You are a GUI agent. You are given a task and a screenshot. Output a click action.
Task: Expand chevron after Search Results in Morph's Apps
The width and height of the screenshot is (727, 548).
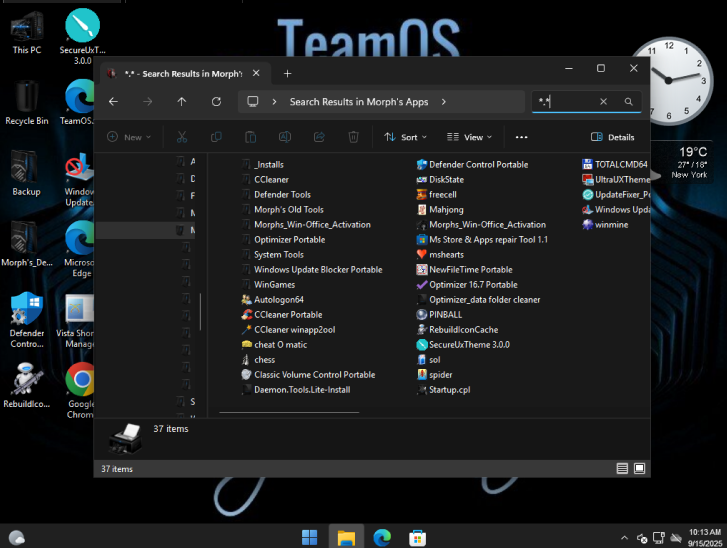[444, 102]
